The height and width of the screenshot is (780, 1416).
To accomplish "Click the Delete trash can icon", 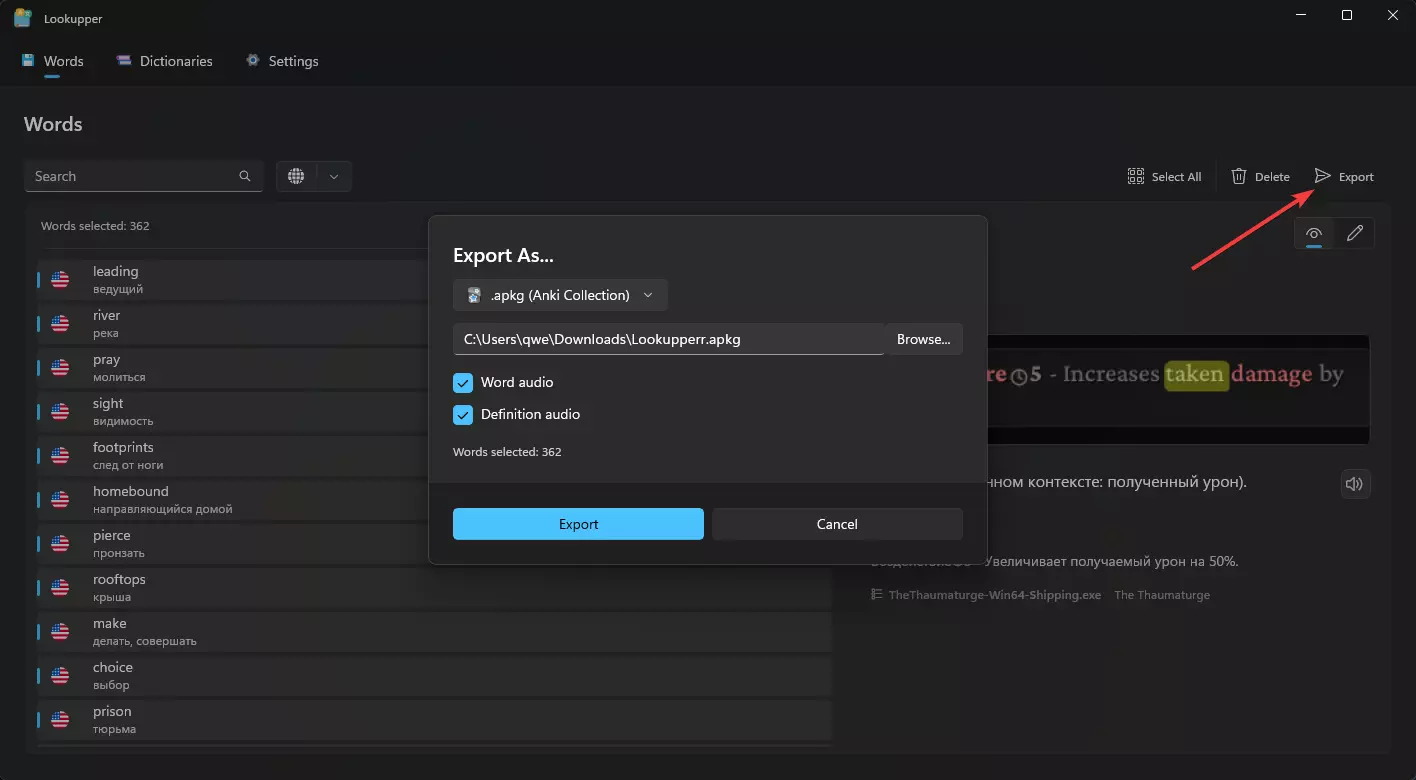I will tap(1239, 176).
